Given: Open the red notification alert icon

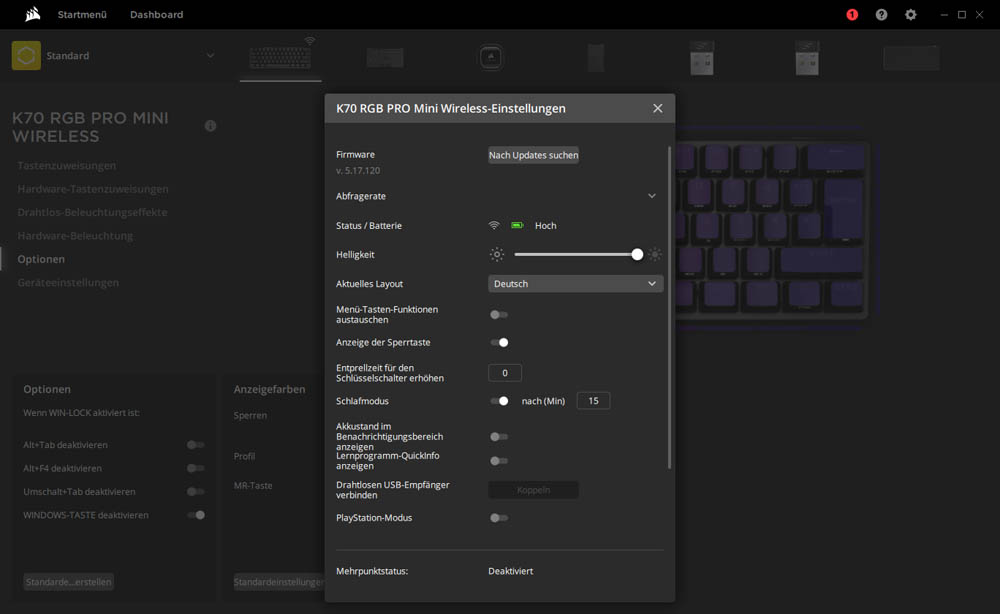Looking at the screenshot, I should pyautogui.click(x=852, y=15).
